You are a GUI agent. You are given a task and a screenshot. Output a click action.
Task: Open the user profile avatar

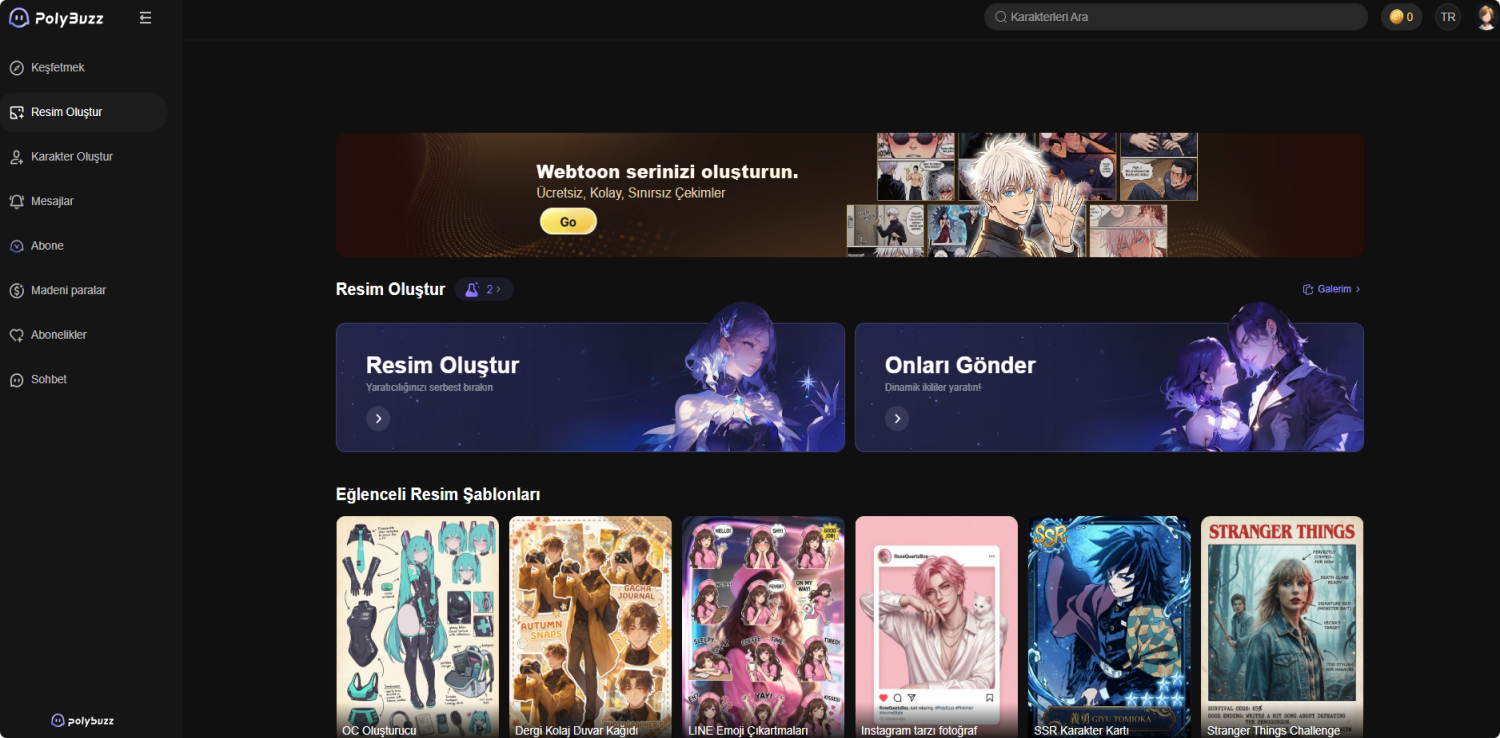[1486, 17]
